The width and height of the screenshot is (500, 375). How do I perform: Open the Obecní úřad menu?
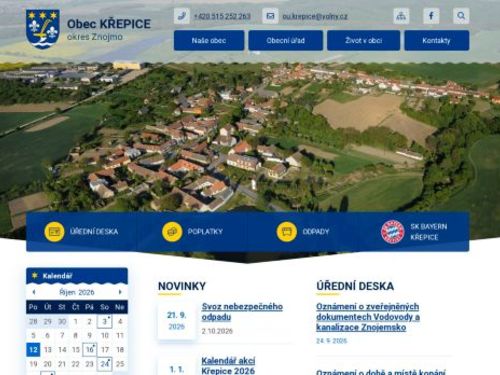tap(286, 40)
